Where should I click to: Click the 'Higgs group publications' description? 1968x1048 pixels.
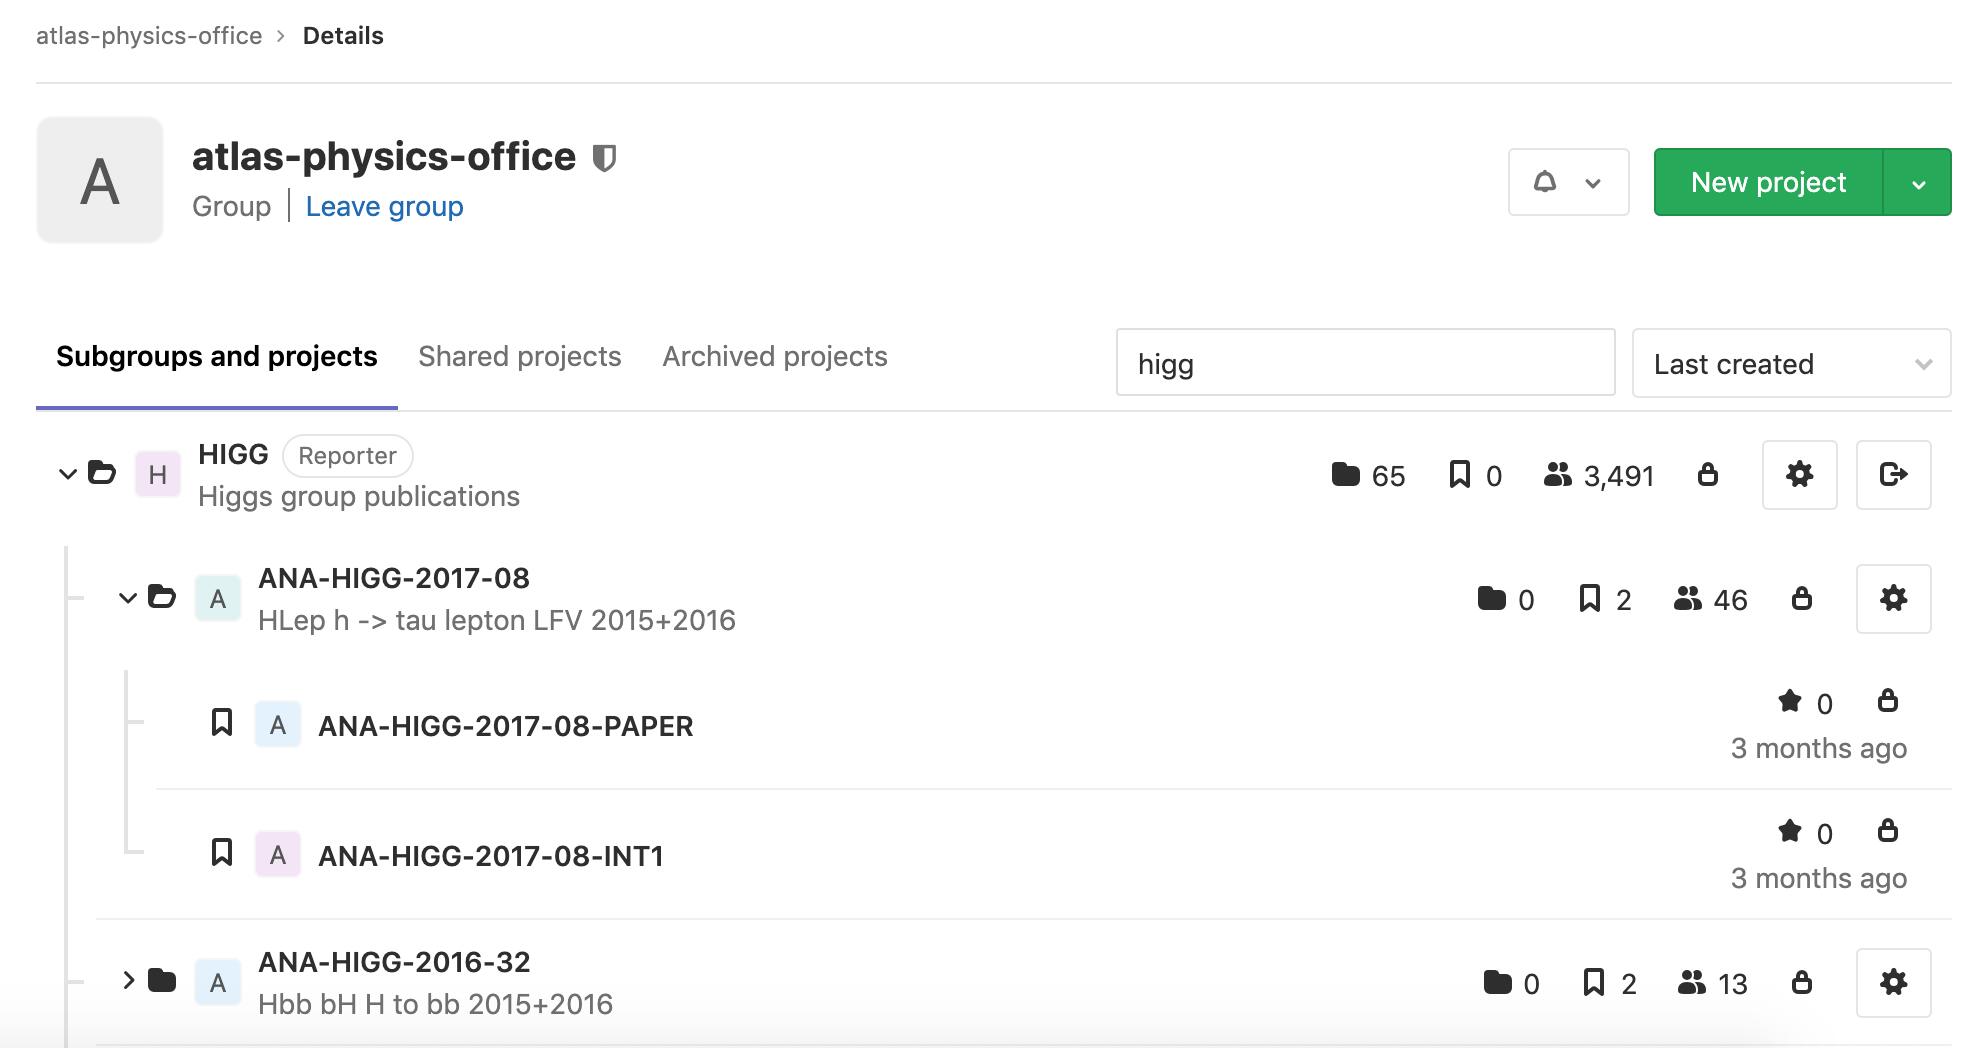[359, 497]
